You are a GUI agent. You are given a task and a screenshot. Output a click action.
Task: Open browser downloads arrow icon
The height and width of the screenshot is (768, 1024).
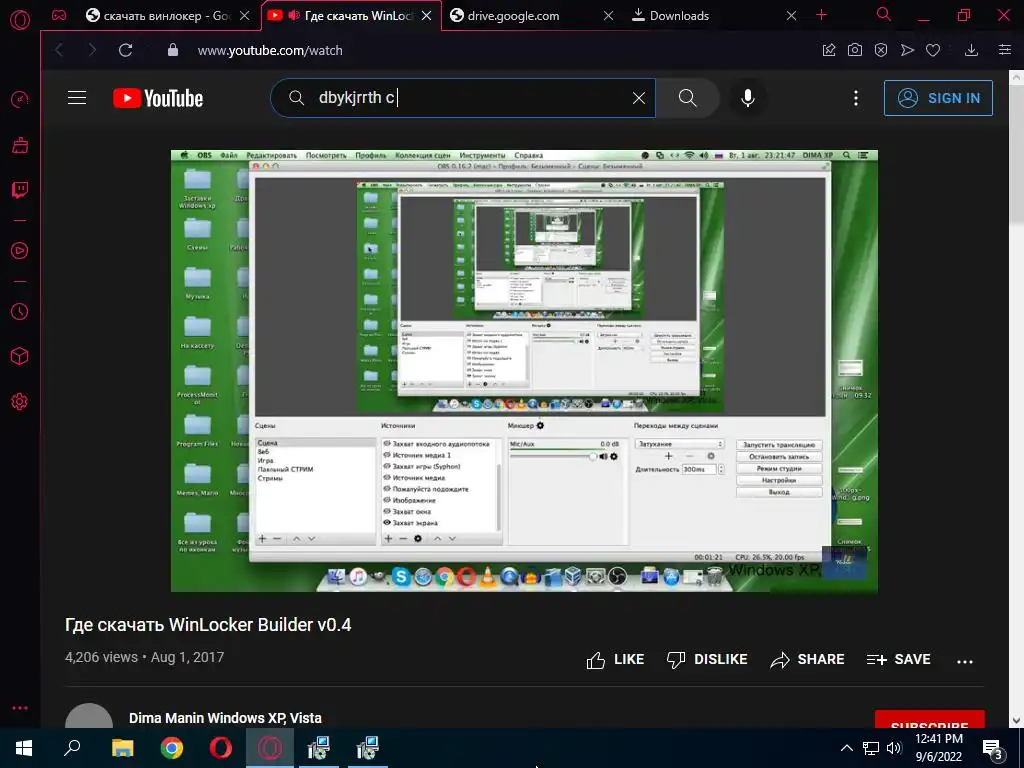tap(972, 50)
